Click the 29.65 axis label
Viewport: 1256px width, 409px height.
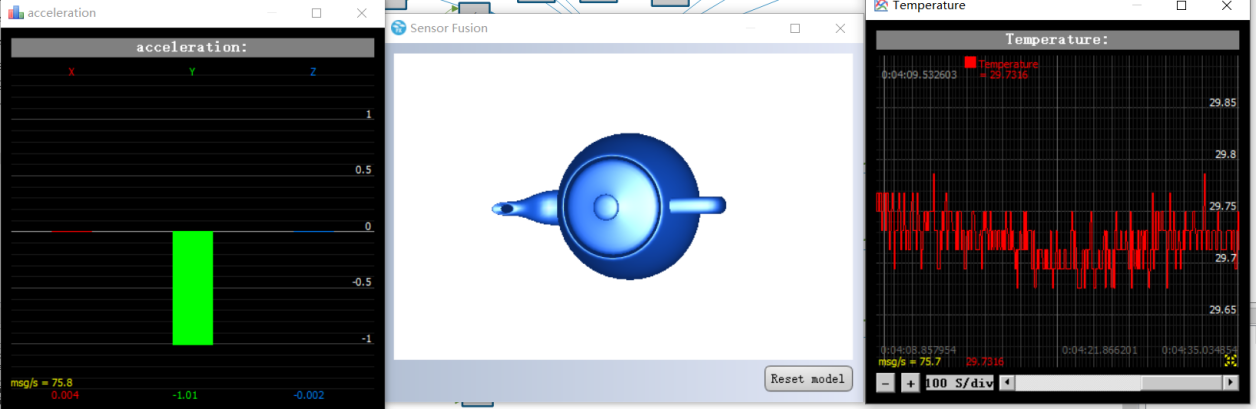coord(1223,310)
